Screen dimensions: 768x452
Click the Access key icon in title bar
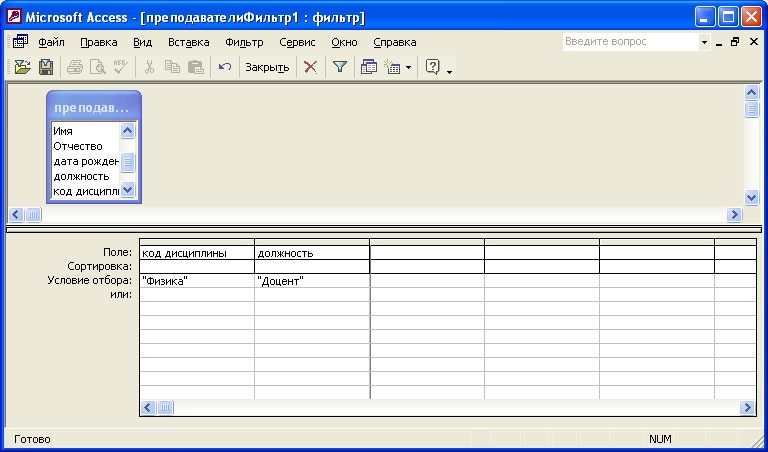click(x=14, y=17)
